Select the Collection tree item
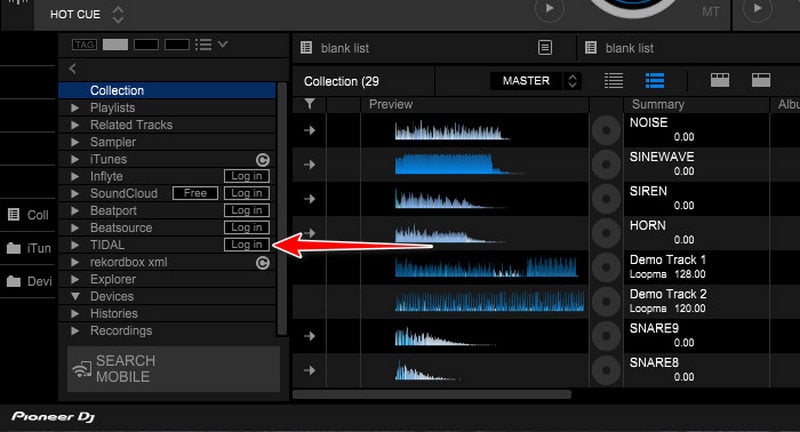 167,90
